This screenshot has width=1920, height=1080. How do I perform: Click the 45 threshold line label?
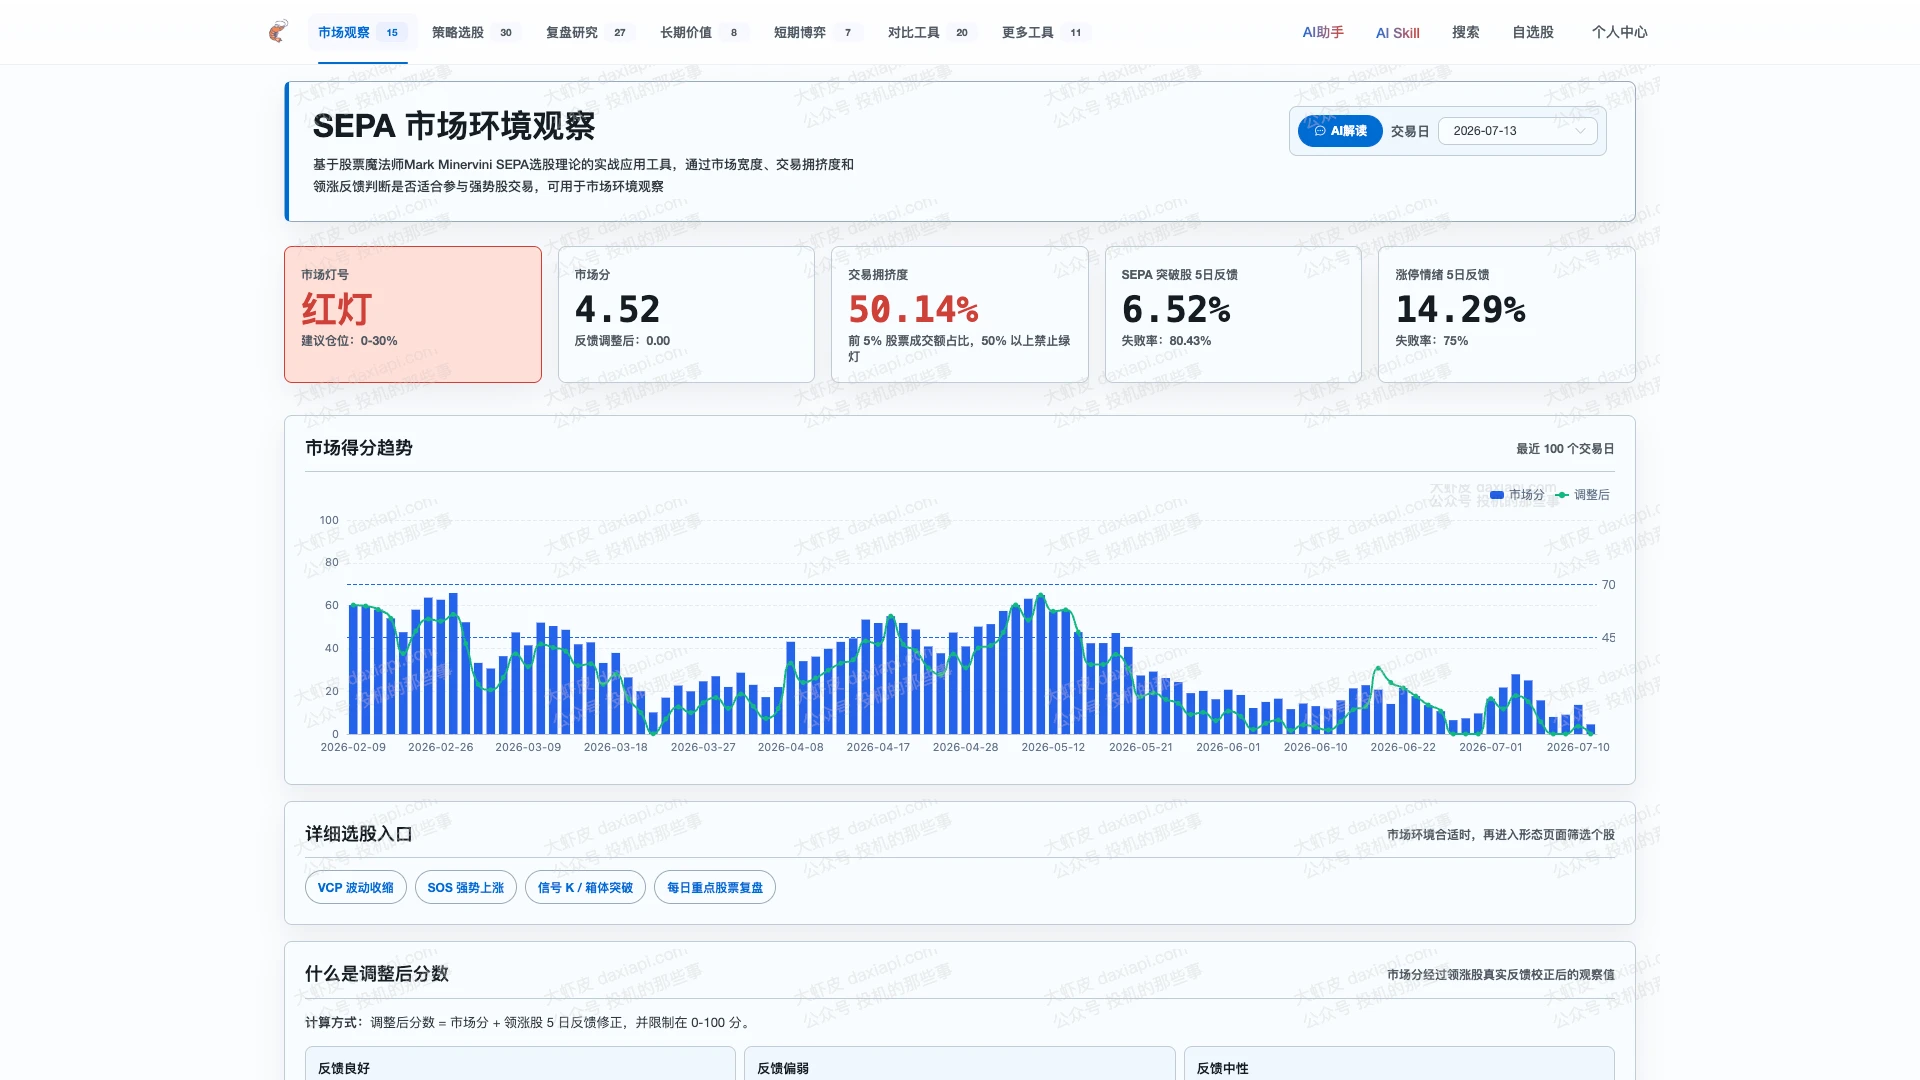click(x=1608, y=637)
